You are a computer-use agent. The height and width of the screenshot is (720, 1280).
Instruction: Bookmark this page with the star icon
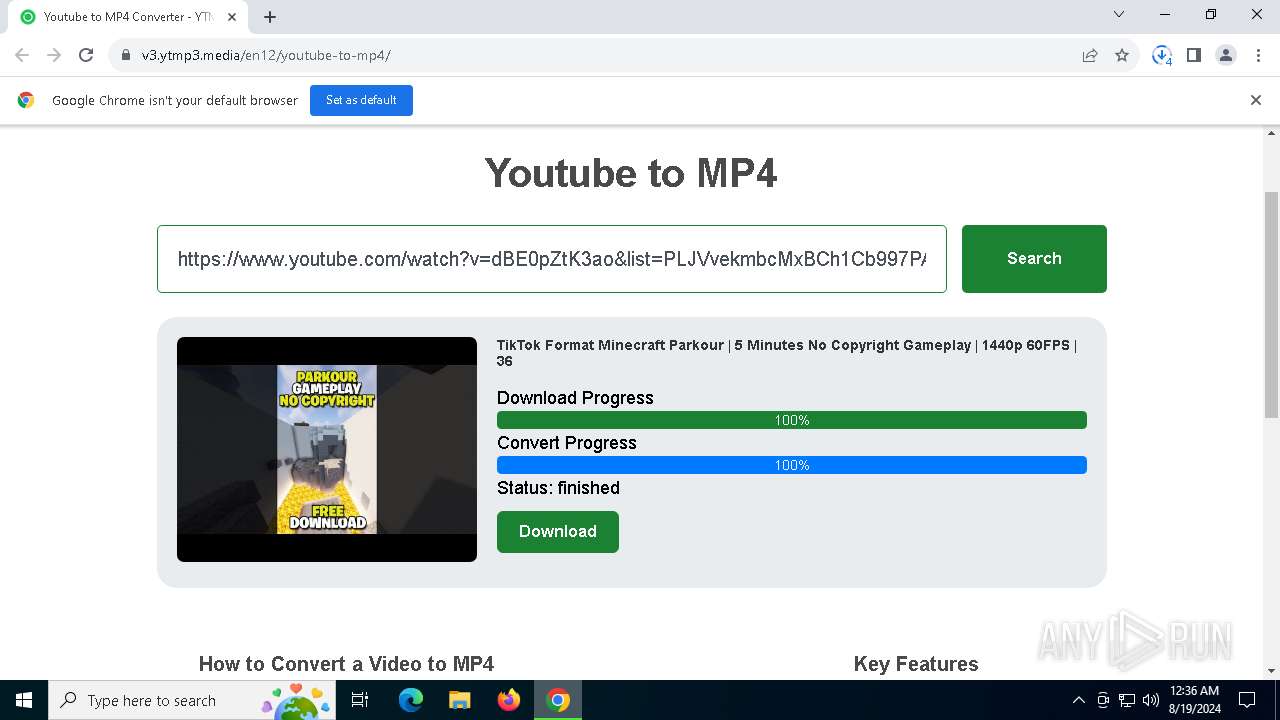pyautogui.click(x=1122, y=55)
